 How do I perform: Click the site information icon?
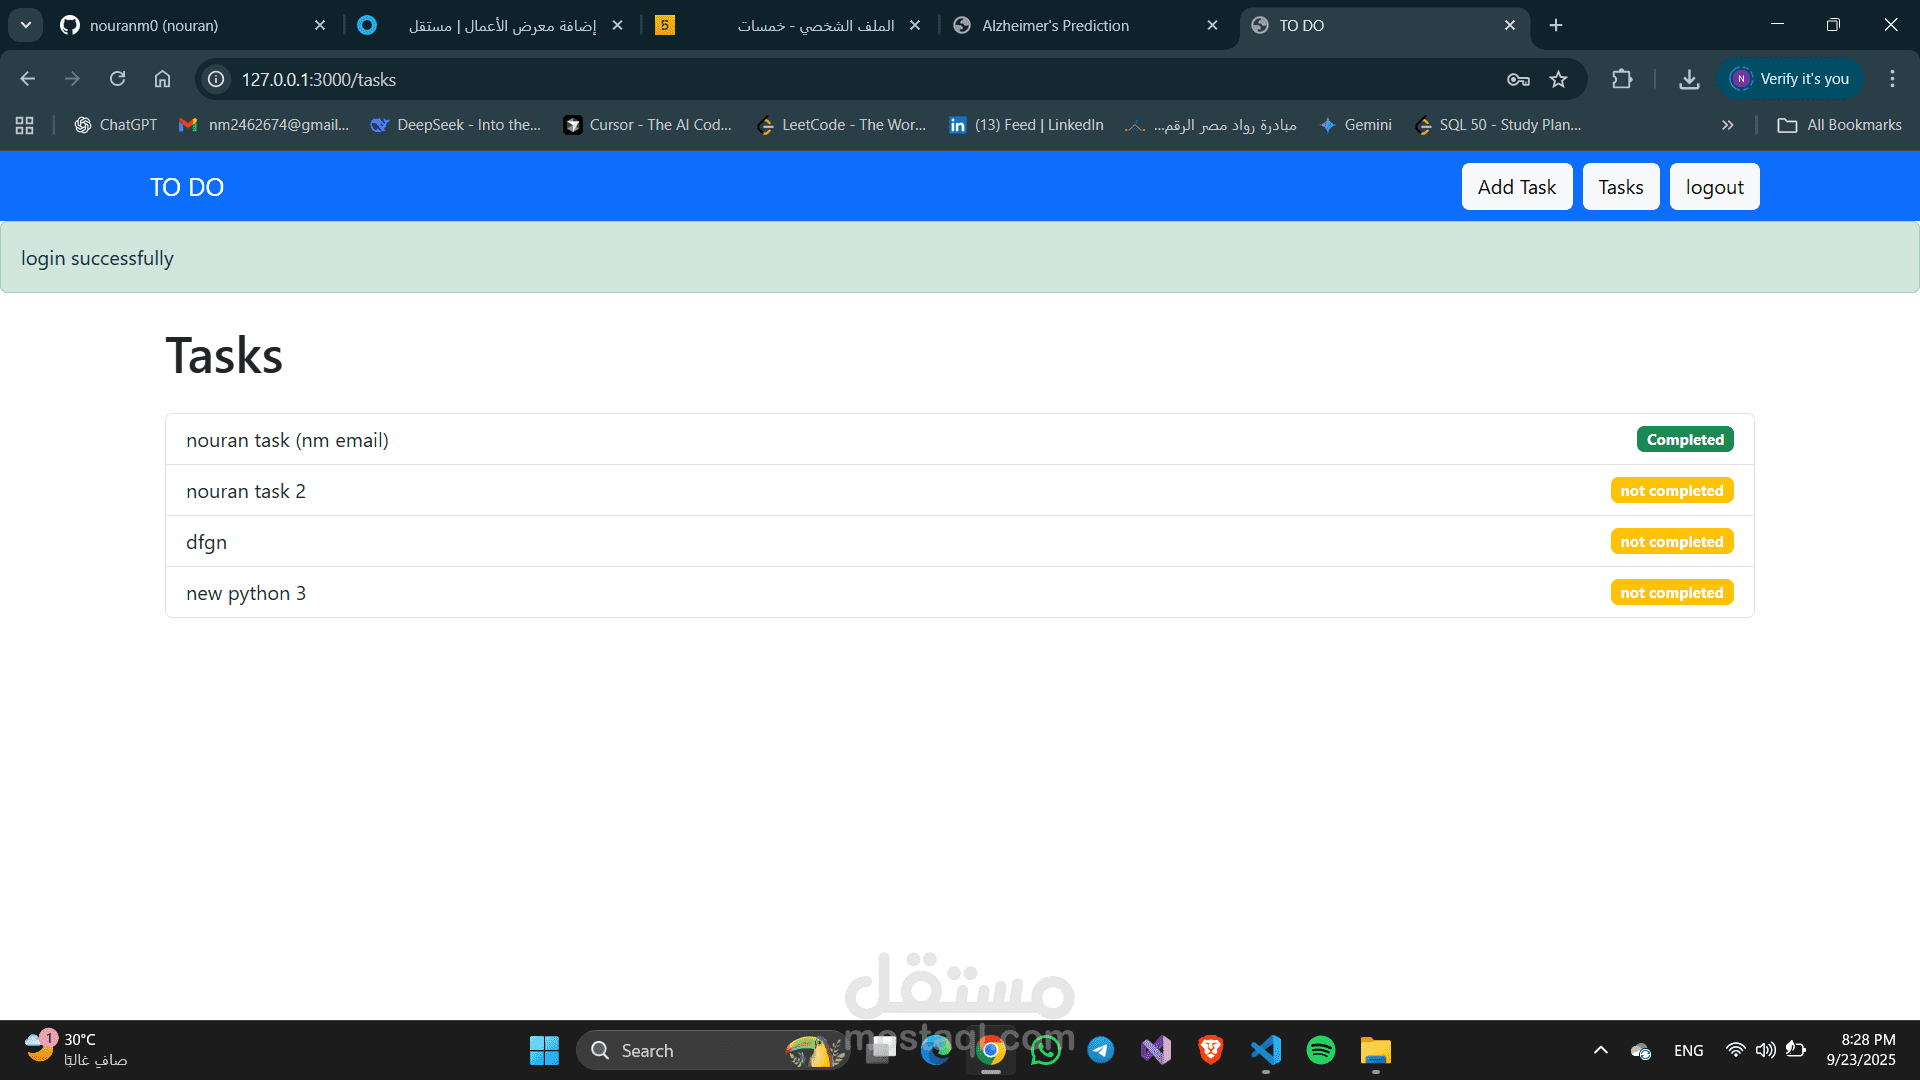(x=216, y=79)
